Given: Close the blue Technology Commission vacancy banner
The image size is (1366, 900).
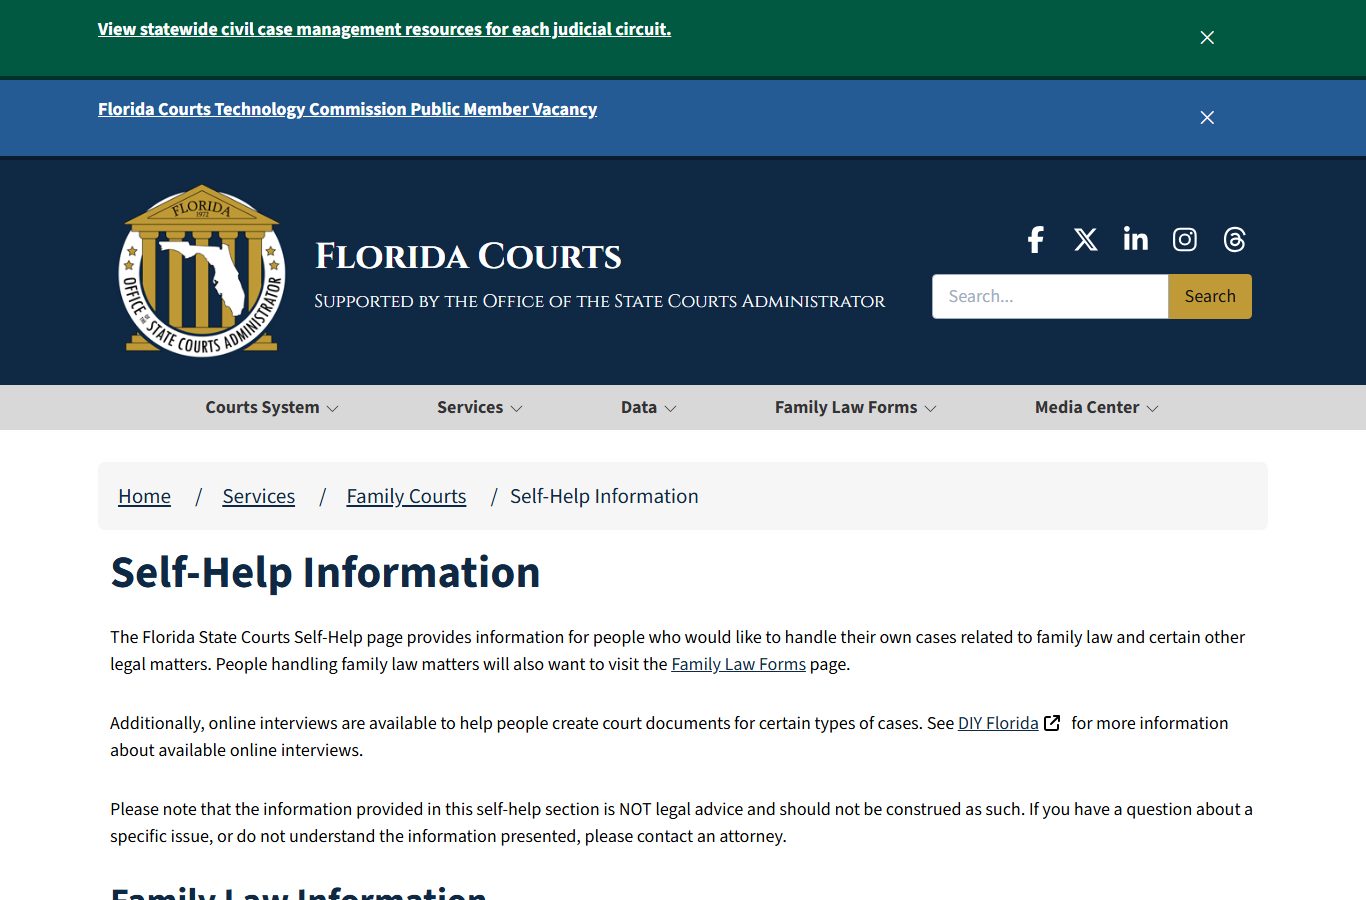Looking at the screenshot, I should 1207,117.
